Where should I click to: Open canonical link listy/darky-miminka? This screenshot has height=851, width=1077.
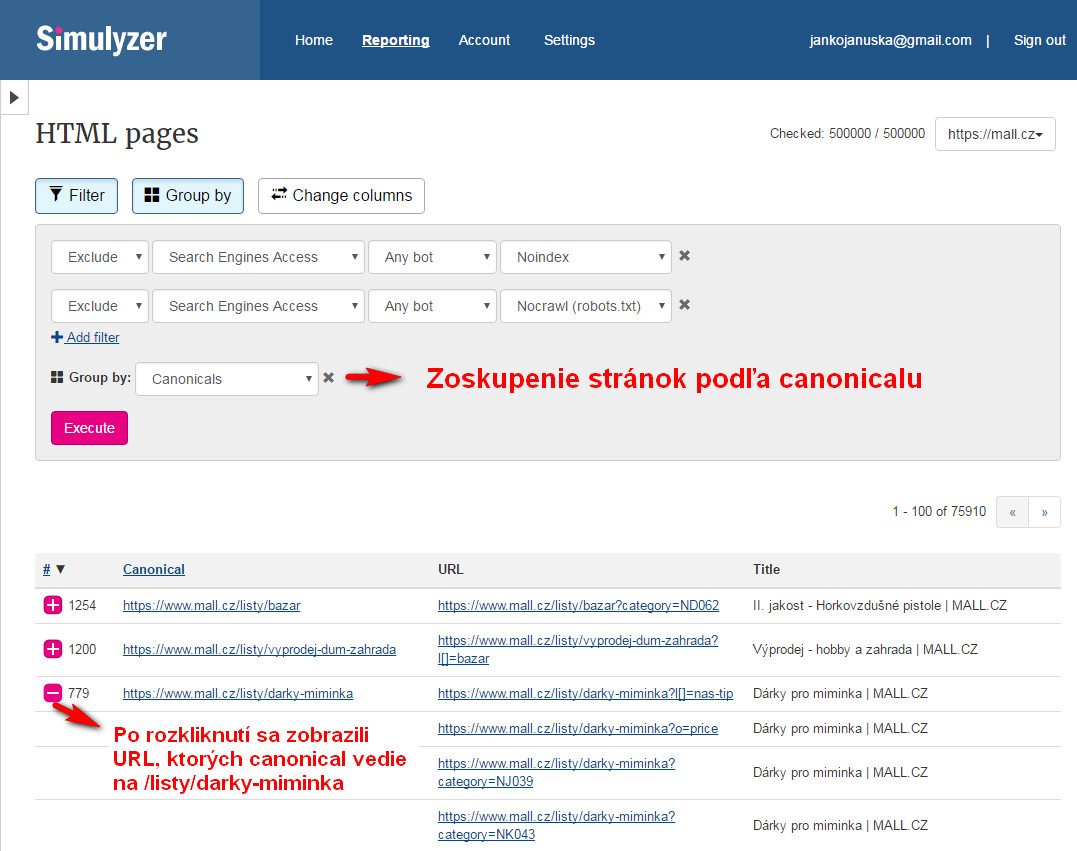pos(238,694)
